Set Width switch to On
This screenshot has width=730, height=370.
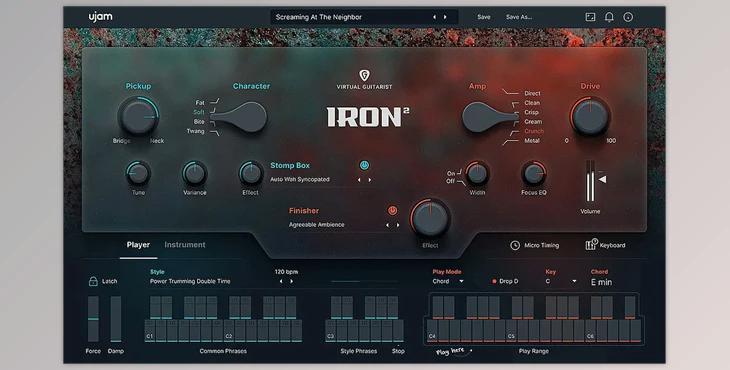[x=451, y=173]
